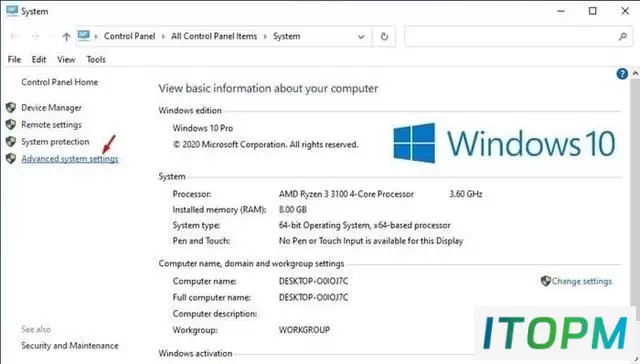Click the System window title bar icon
The image size is (640, 364).
(12, 11)
